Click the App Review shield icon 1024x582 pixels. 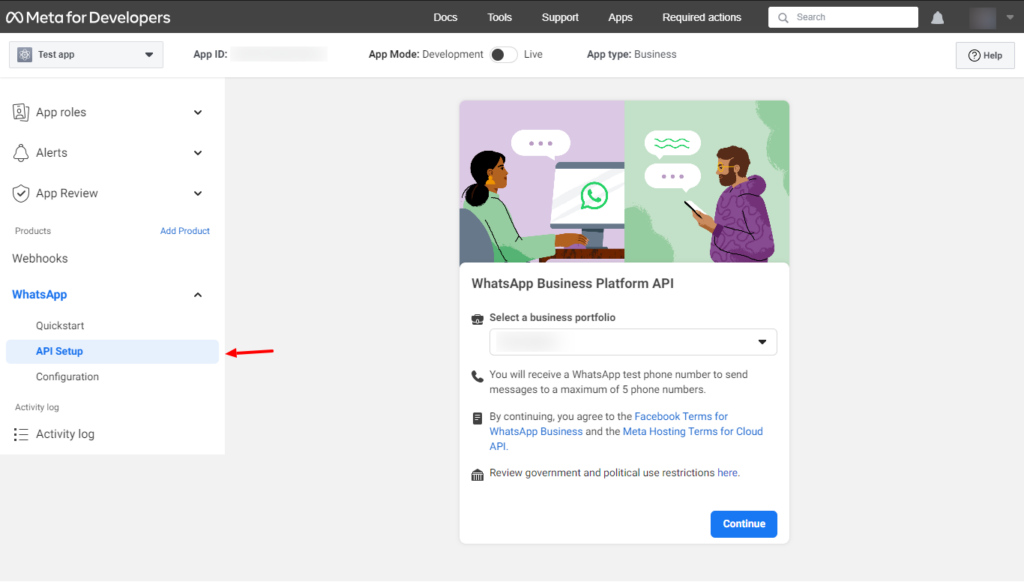coord(21,193)
